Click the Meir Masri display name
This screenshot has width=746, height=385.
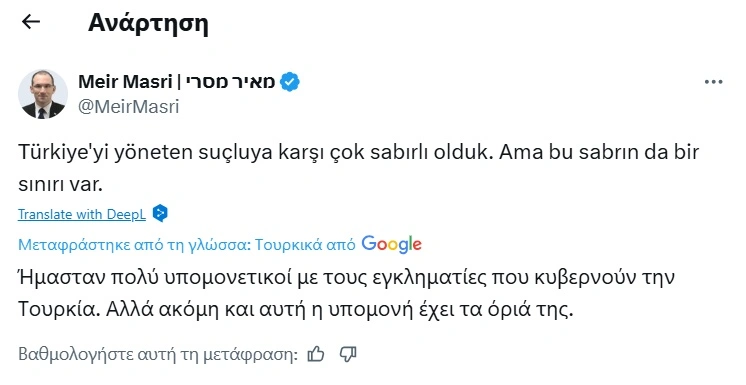point(125,82)
